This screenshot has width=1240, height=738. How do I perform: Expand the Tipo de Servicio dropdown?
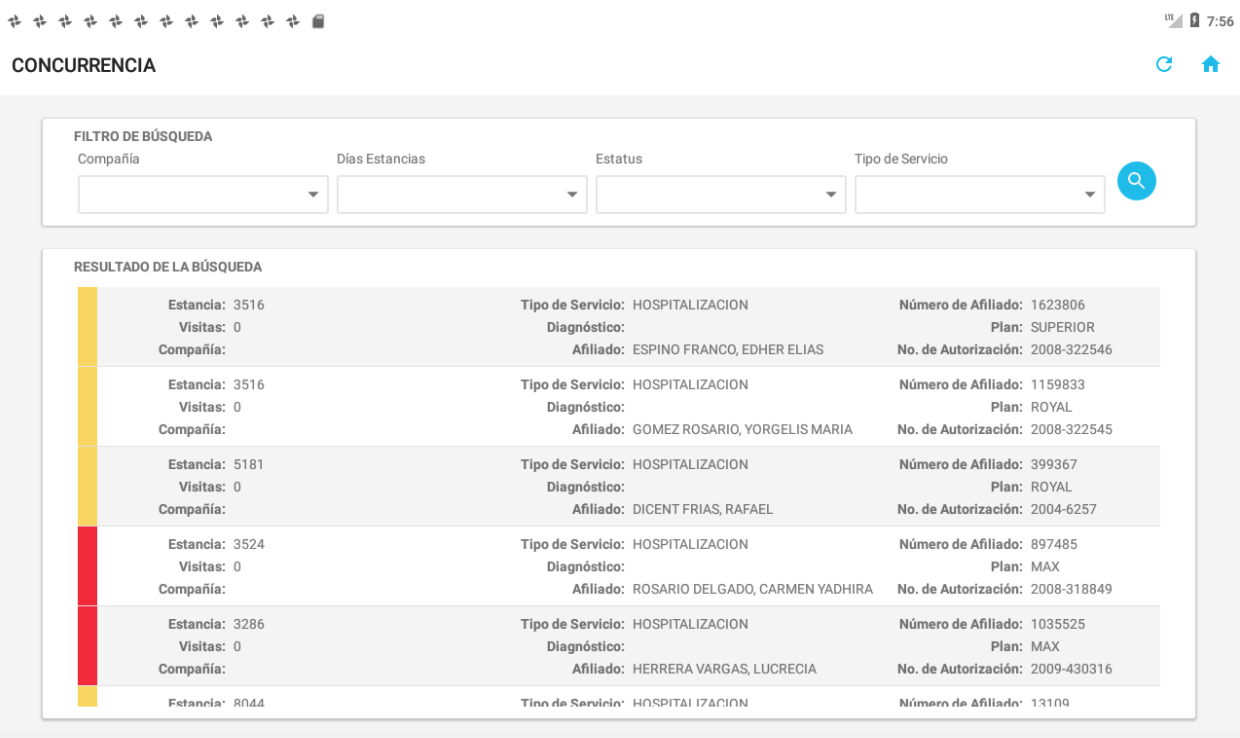coord(980,195)
